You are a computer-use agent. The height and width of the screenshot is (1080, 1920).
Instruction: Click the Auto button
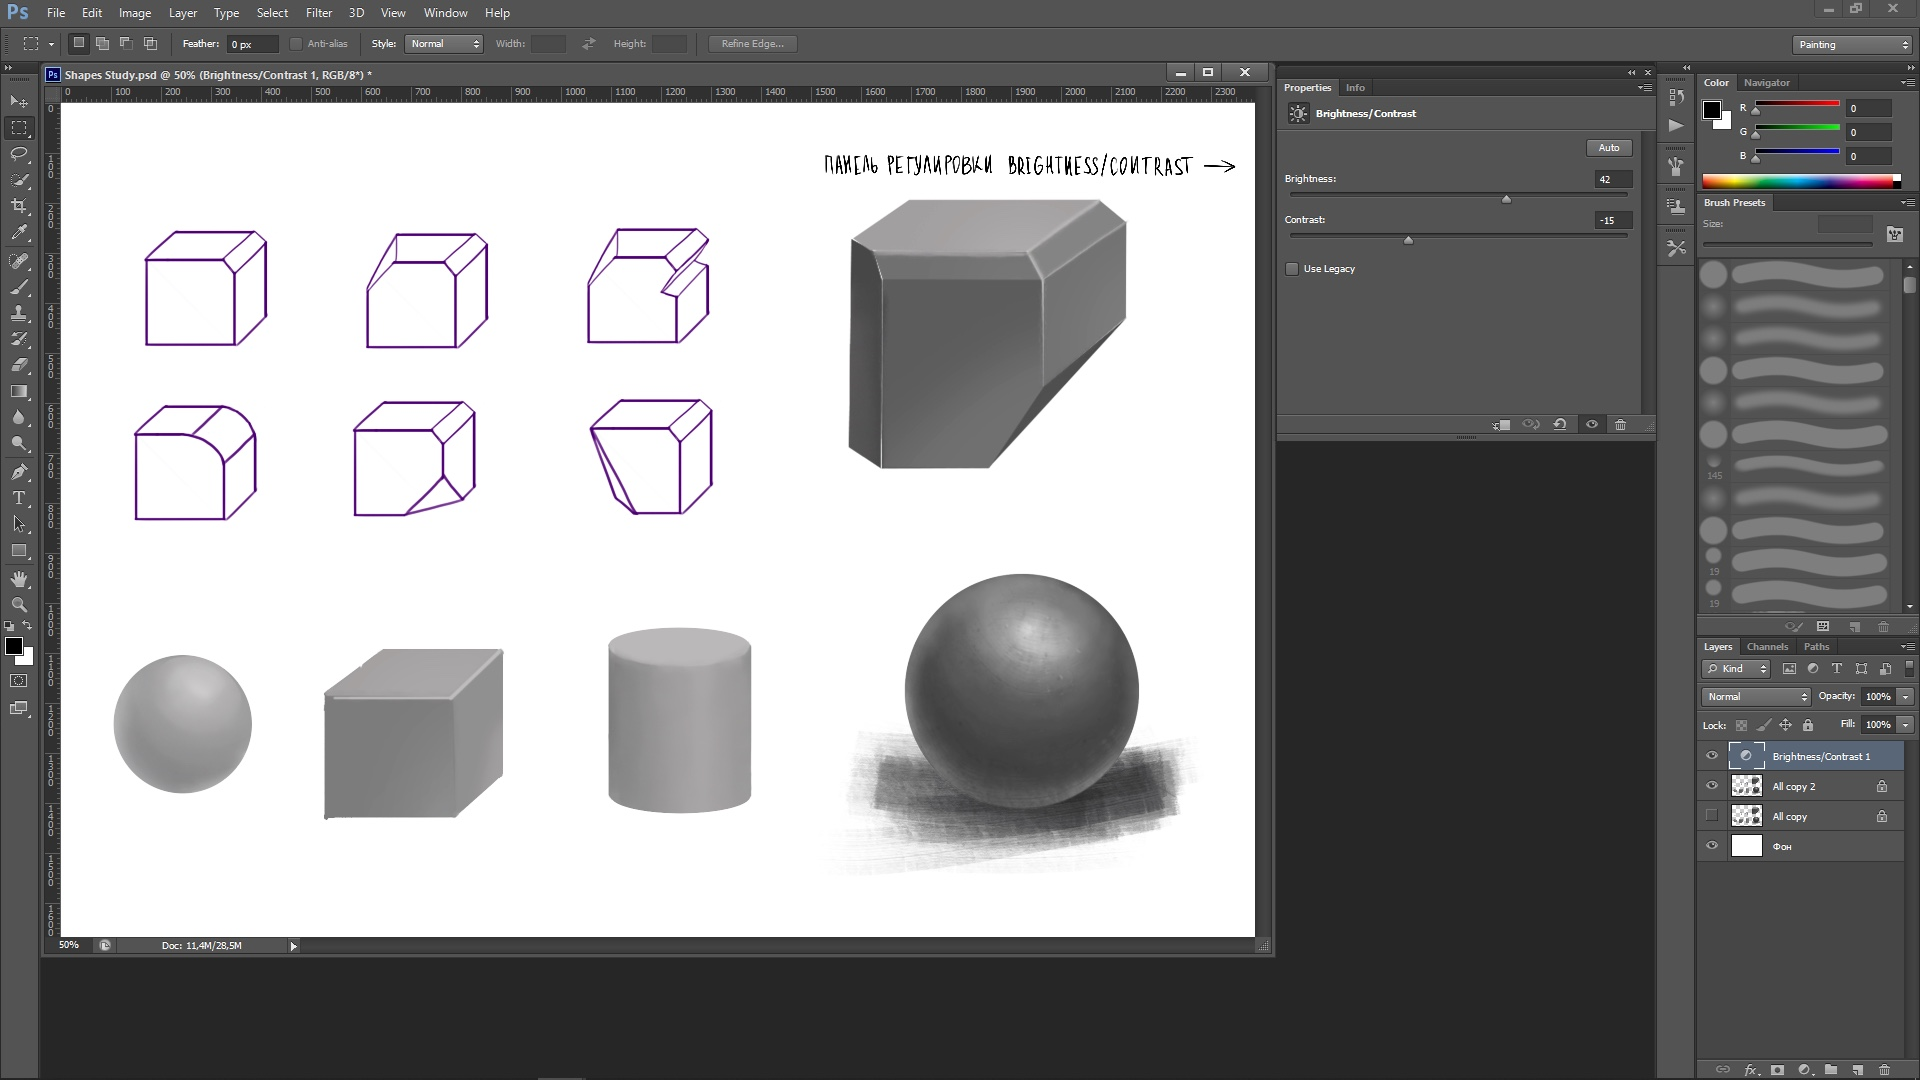tap(1609, 148)
